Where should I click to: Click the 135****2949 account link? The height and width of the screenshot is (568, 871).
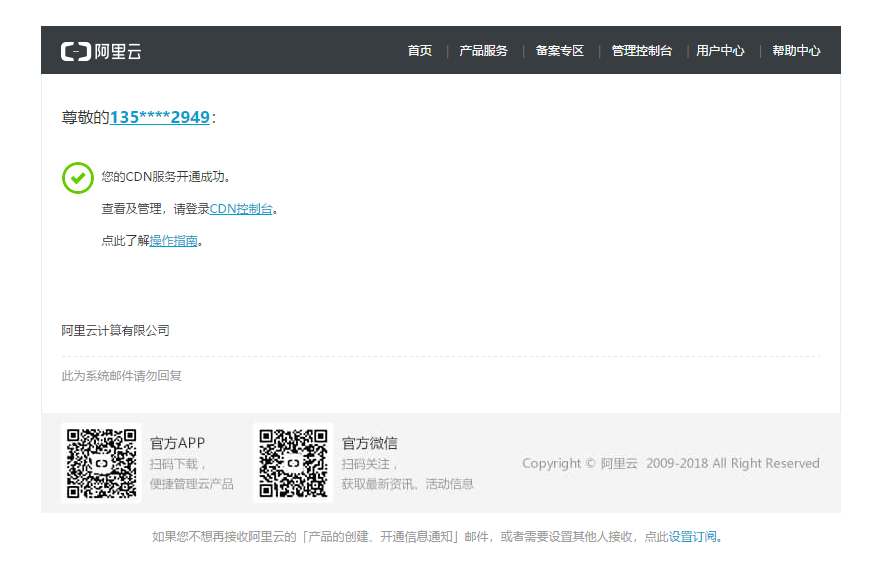(x=160, y=118)
